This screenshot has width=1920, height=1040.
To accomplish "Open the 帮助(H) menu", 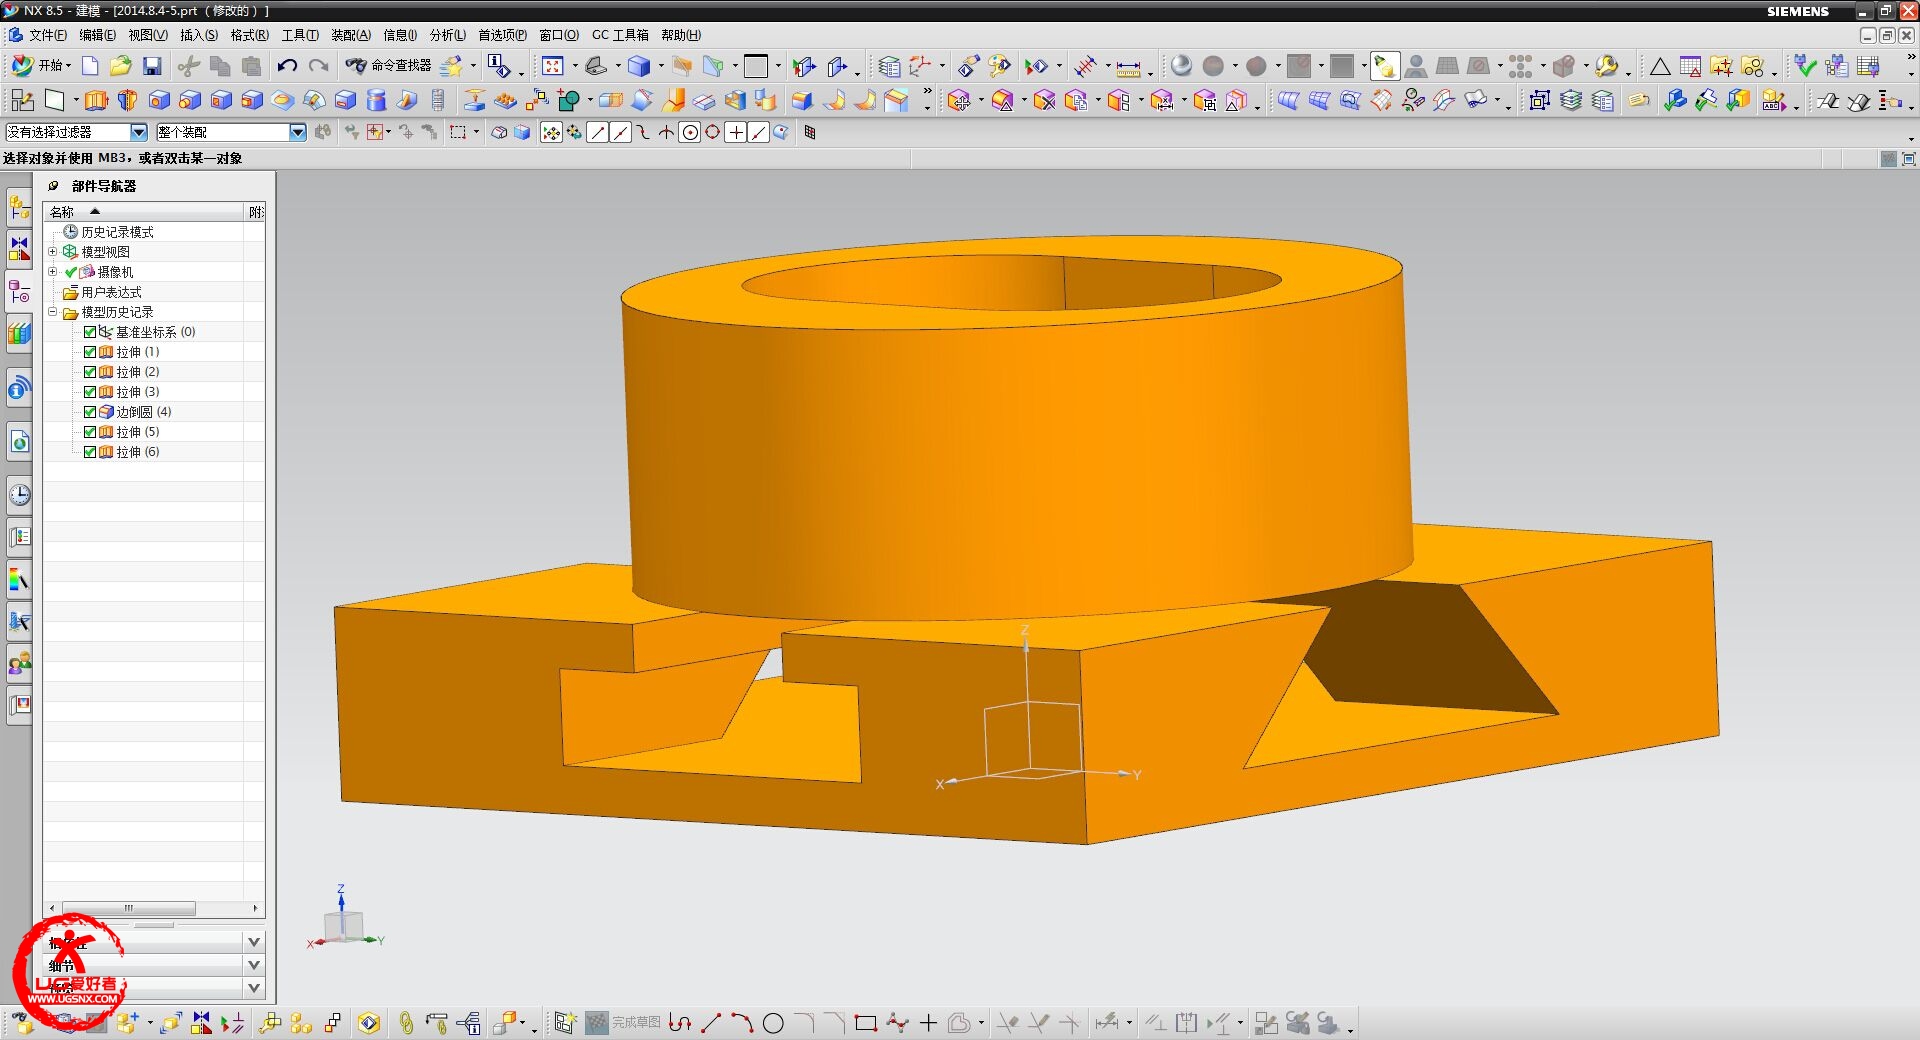I will click(x=681, y=35).
